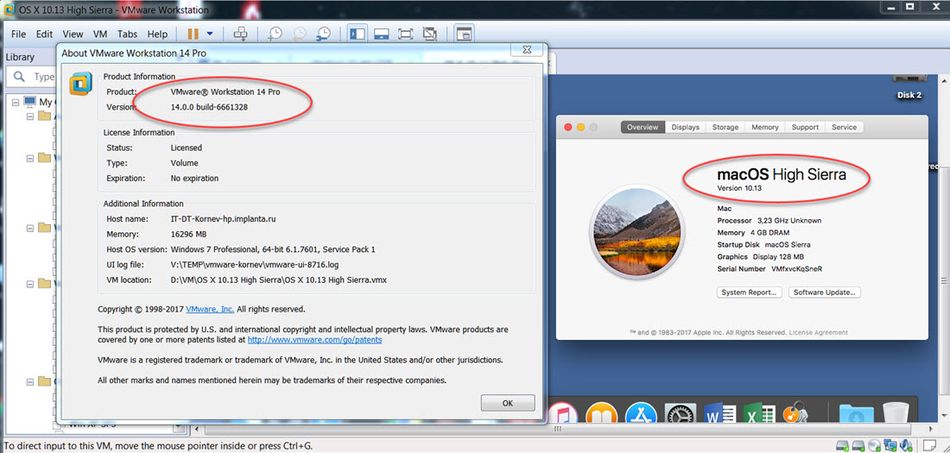Click the library search field

click(33, 77)
